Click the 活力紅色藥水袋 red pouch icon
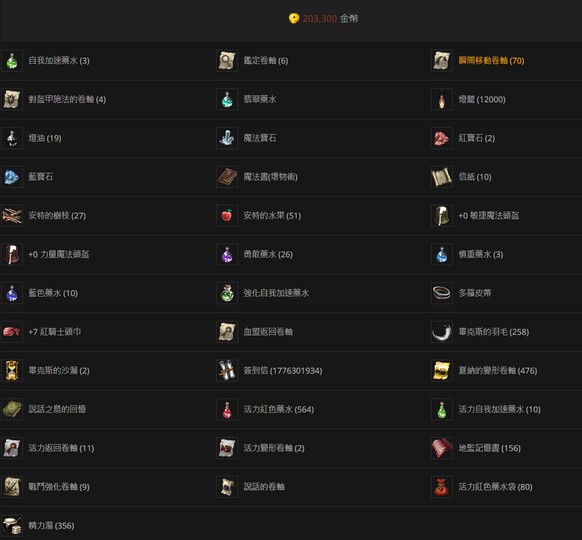 442,487
